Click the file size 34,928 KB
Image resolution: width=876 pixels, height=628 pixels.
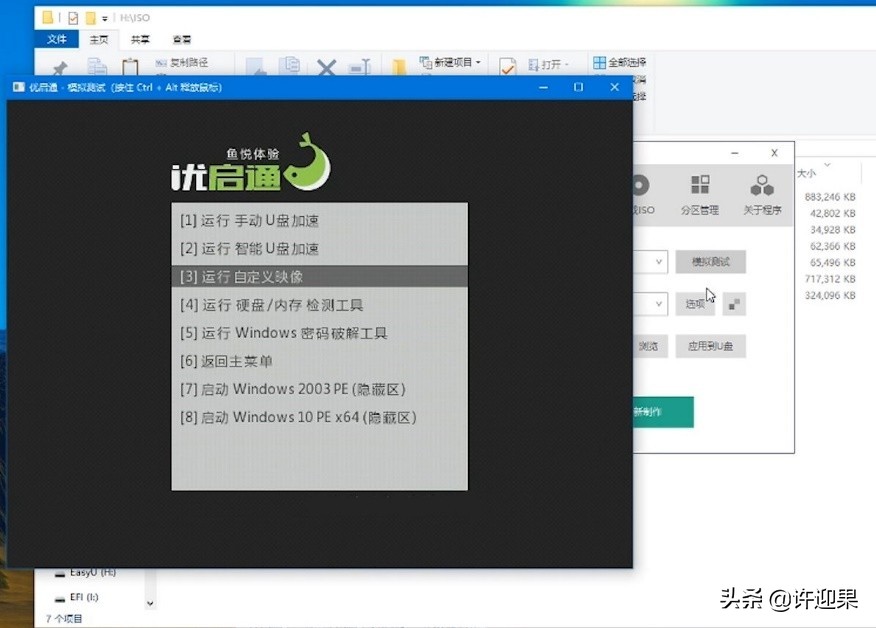(832, 230)
